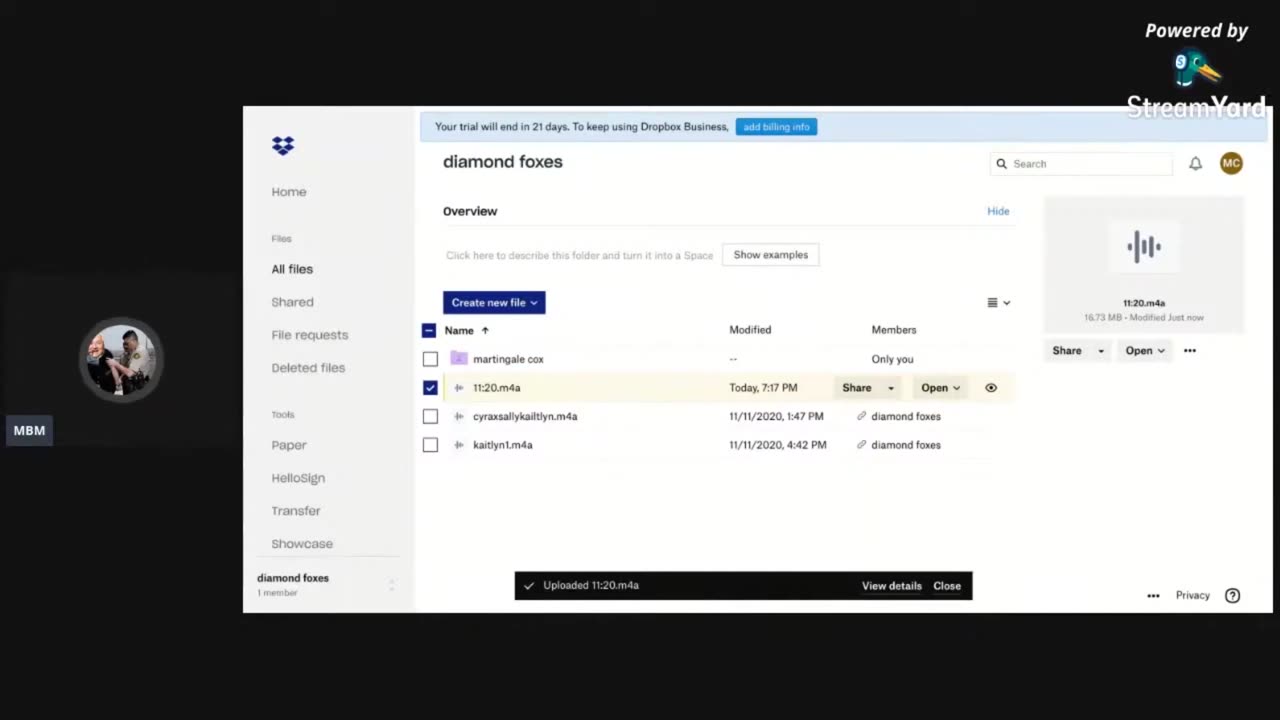
Task: Click Share button in preview pane
Action: pos(1067,351)
